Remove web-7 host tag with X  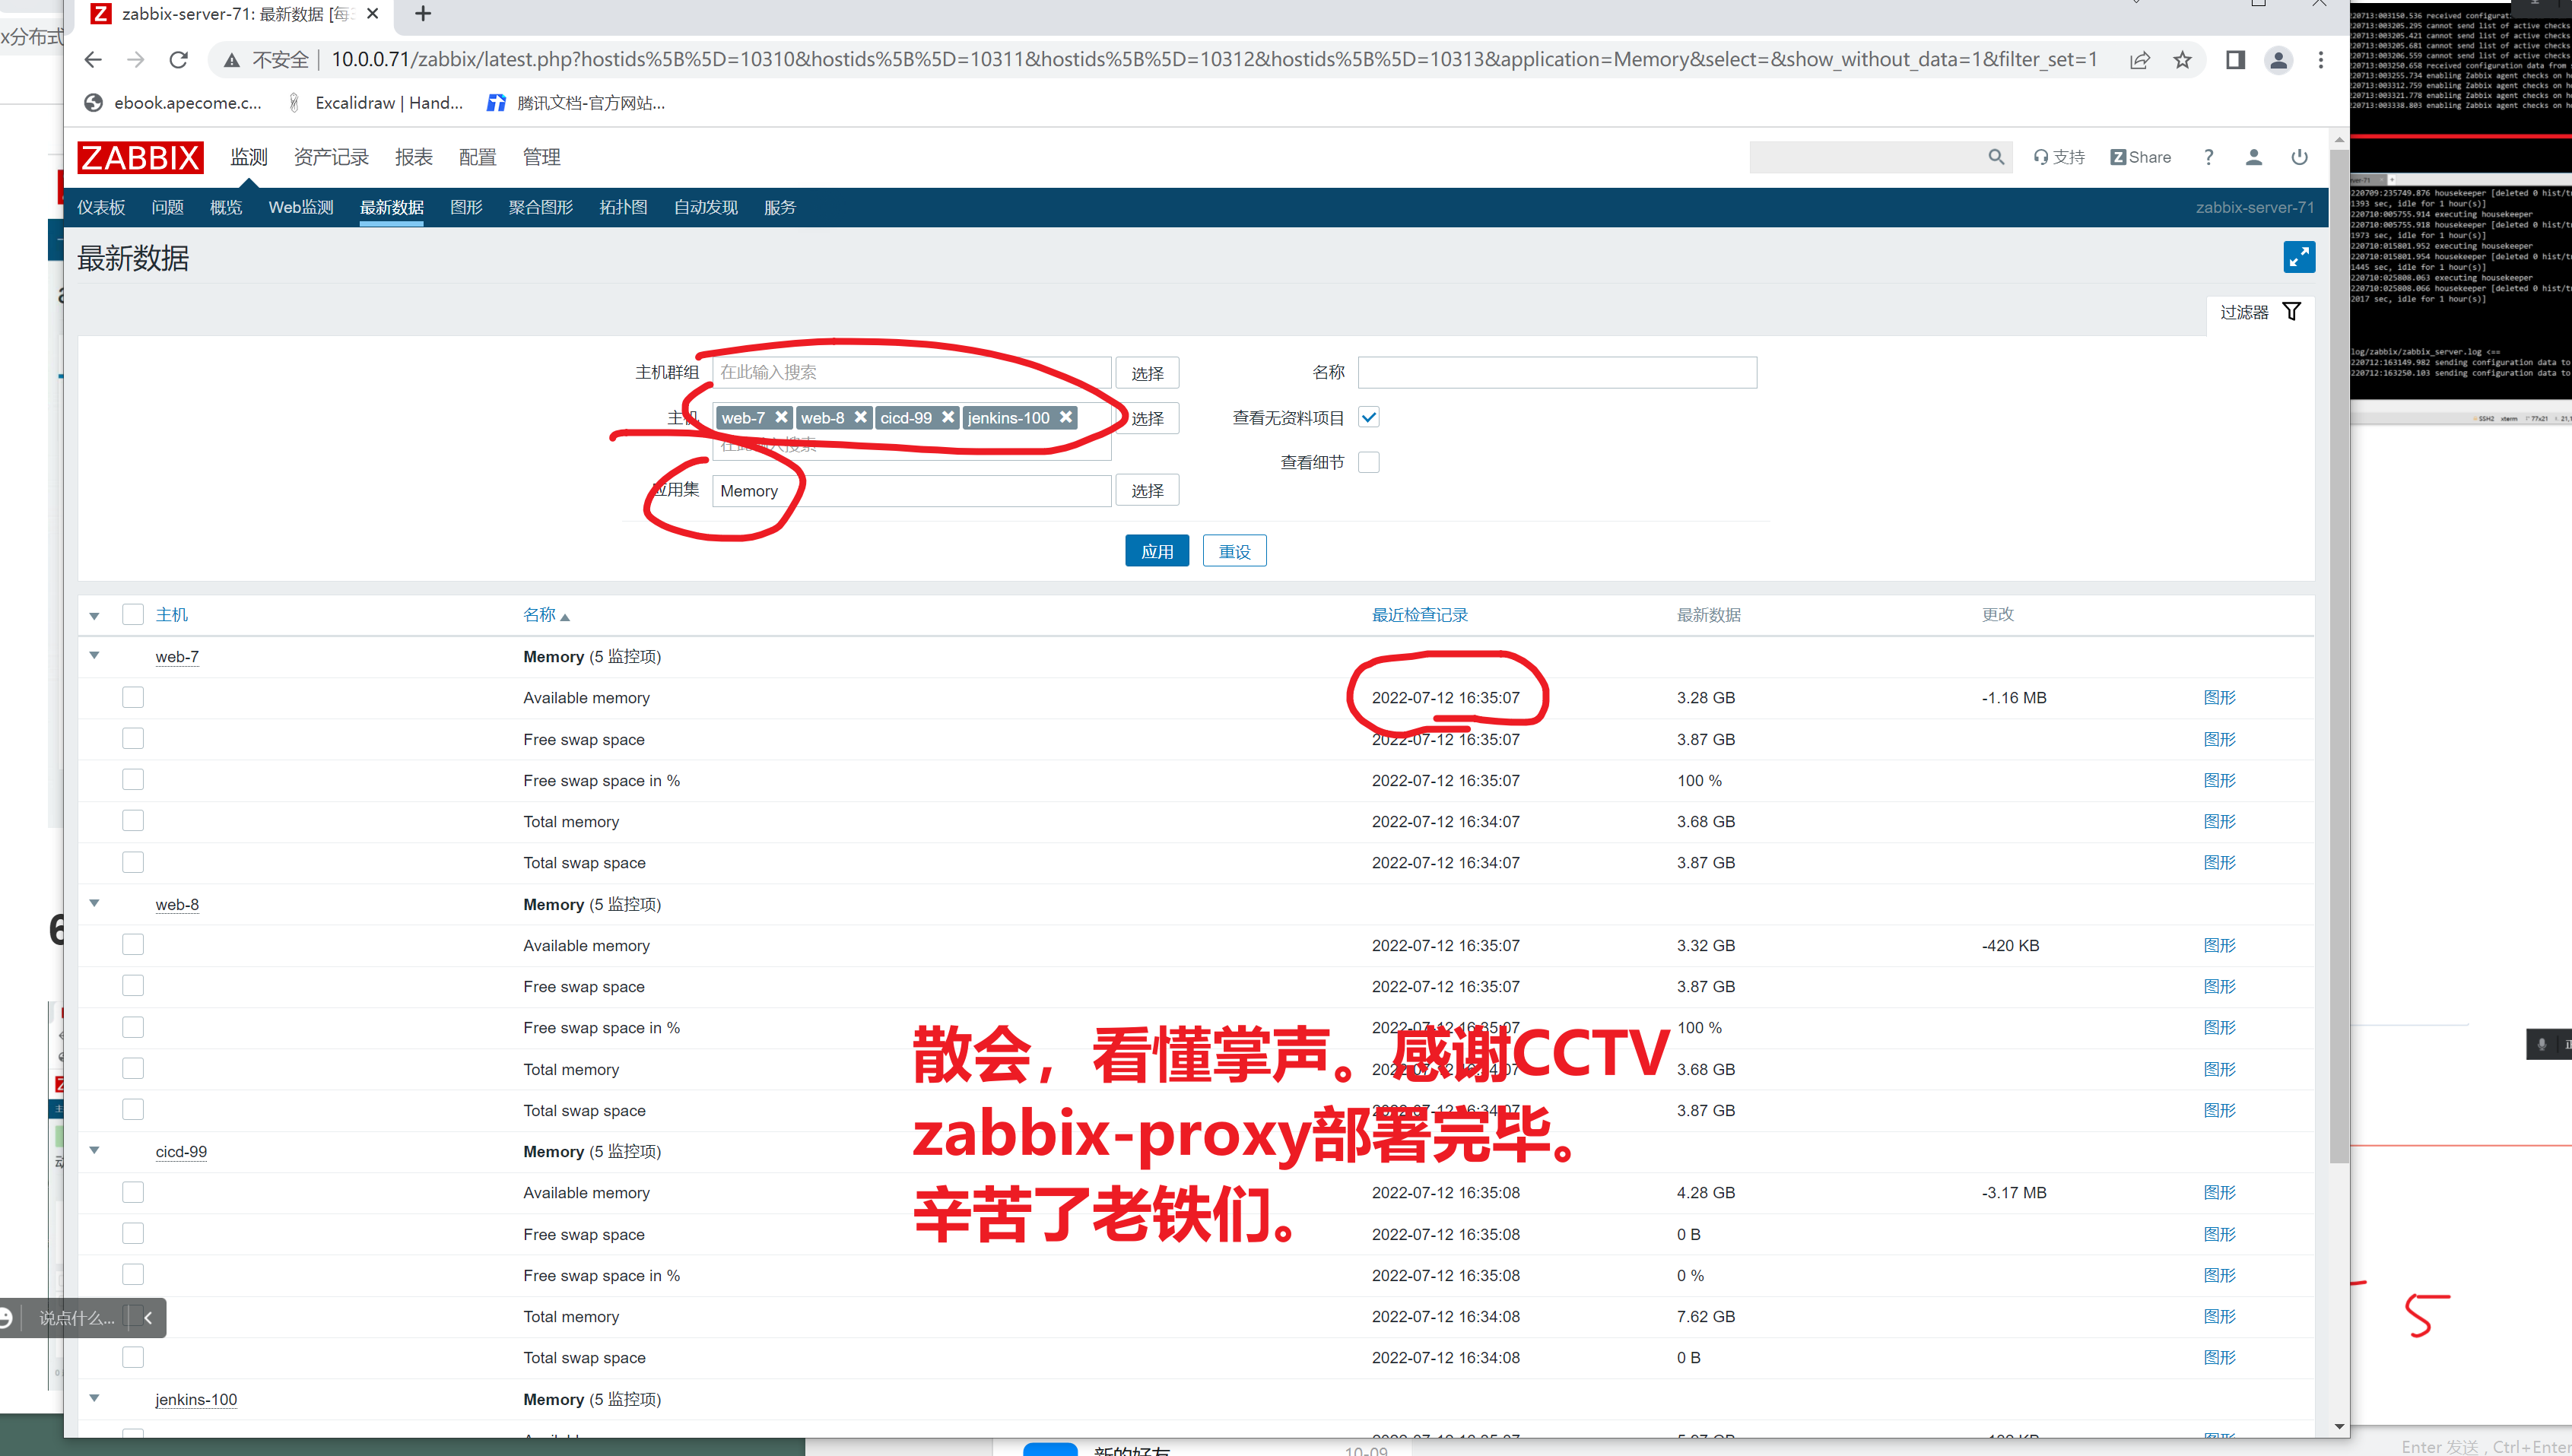tap(781, 417)
